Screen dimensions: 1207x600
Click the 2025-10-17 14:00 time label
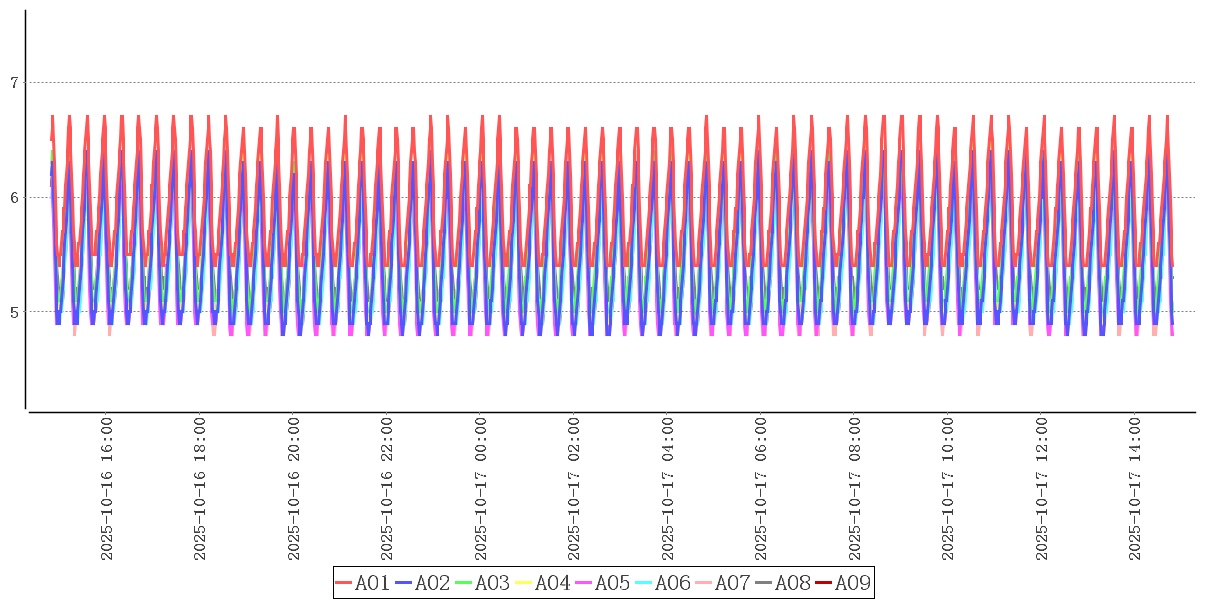coord(1135,489)
